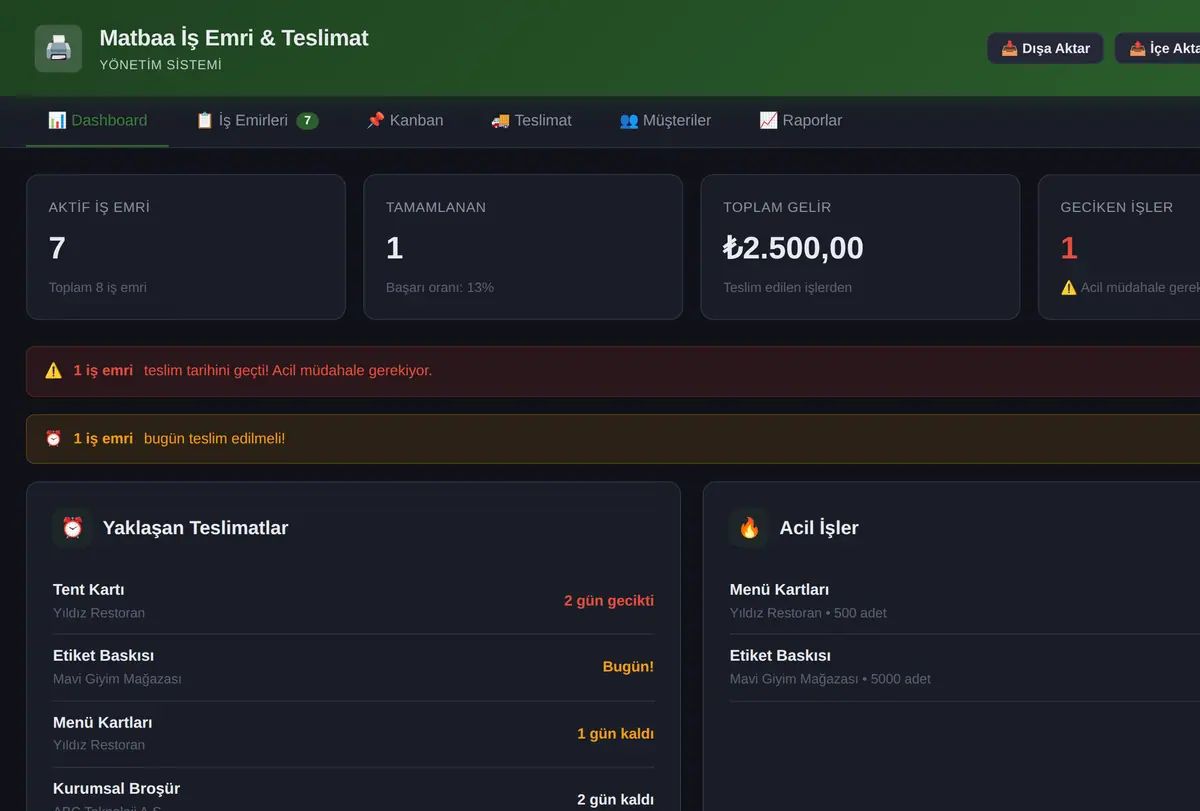Click the 'Bugün!' delivery status

[x=628, y=667]
